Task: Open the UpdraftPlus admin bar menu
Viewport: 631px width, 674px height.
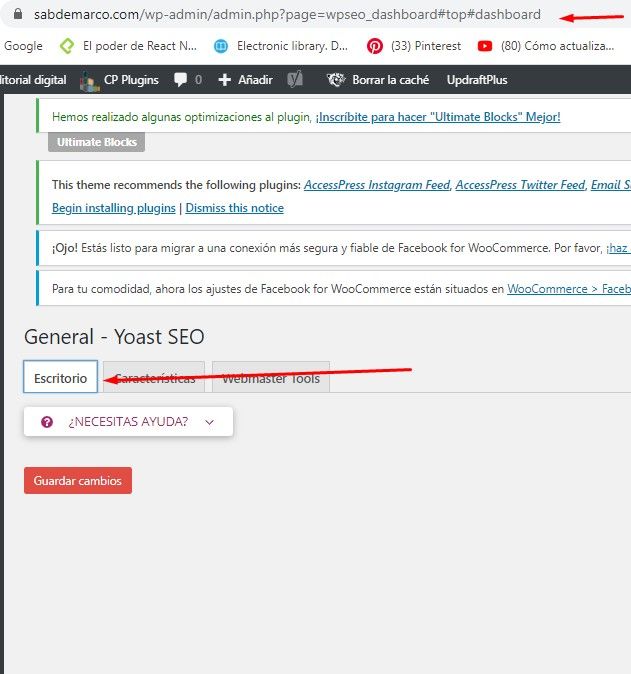Action: point(477,80)
